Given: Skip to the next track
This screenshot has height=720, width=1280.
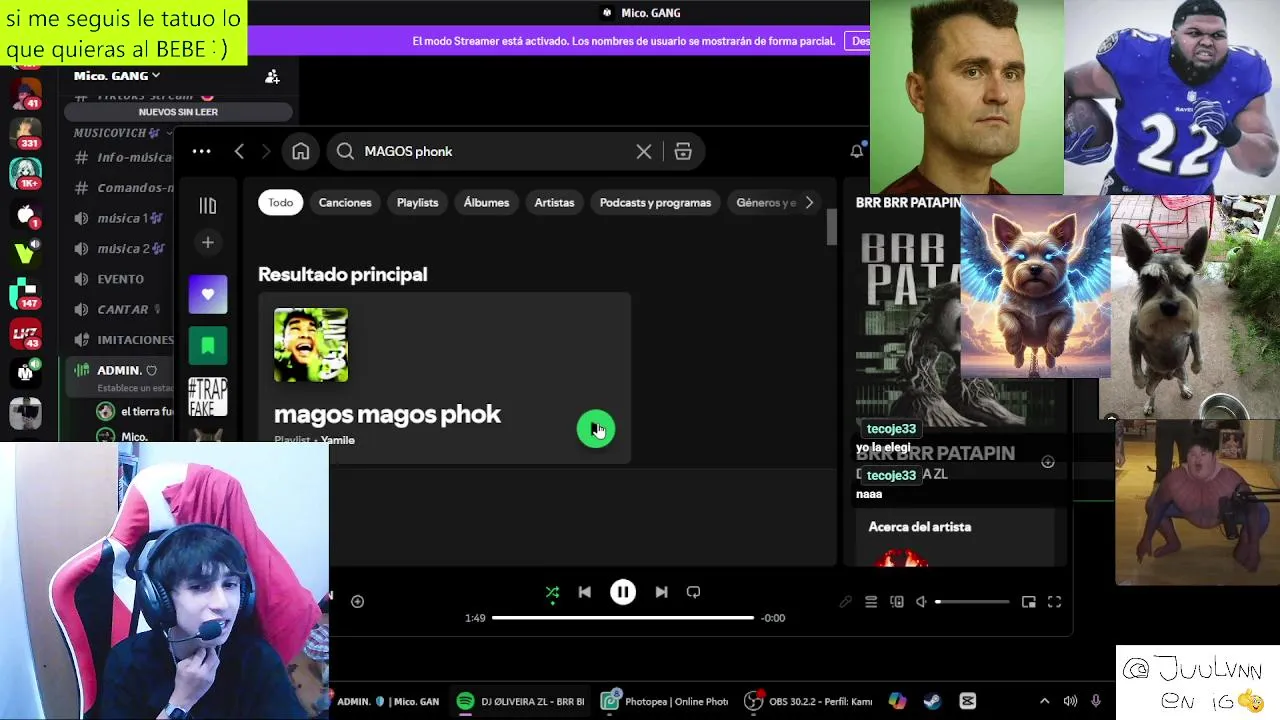Looking at the screenshot, I should pos(661,592).
